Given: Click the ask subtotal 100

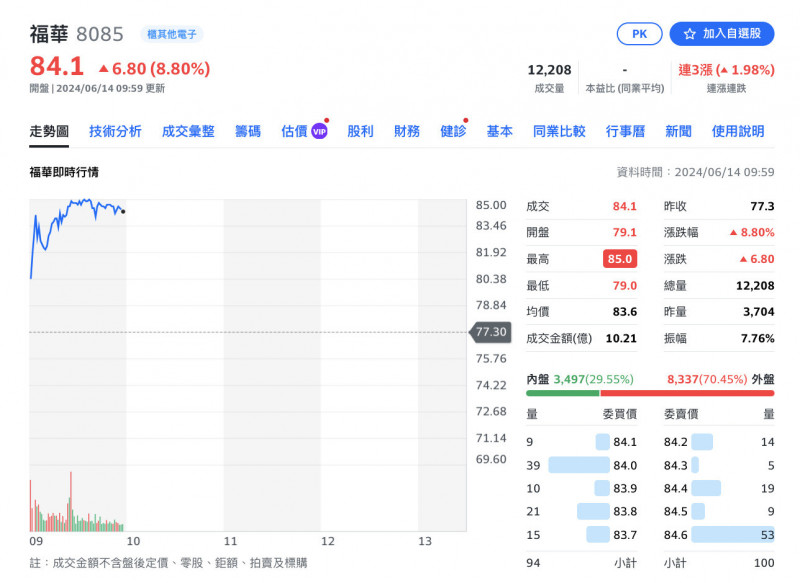Looking at the screenshot, I should tap(764, 563).
